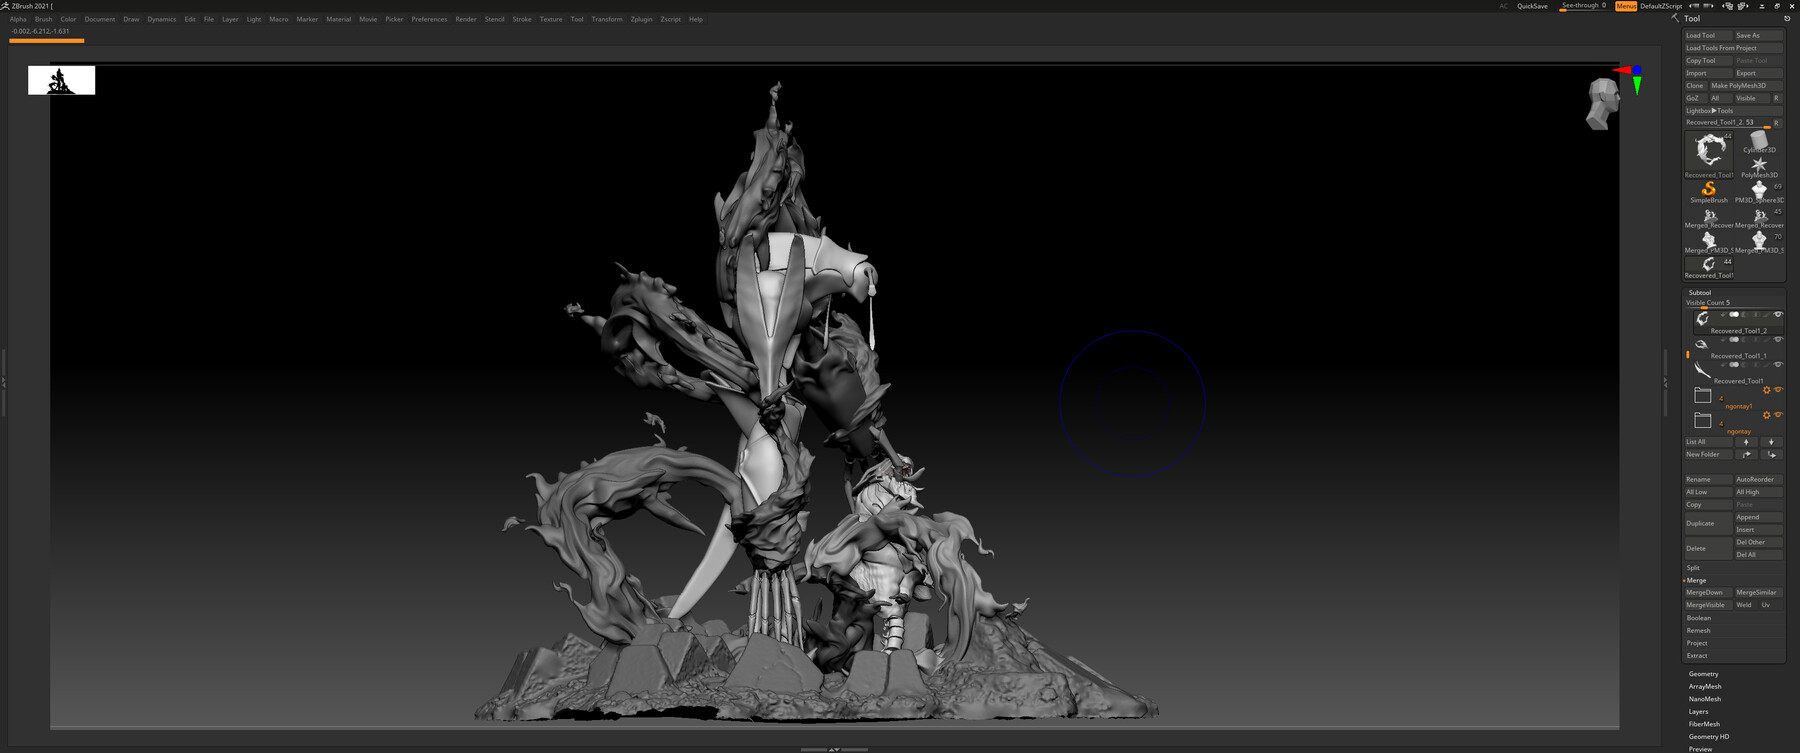Expand the Layers section
This screenshot has width=1800, height=753.
tap(1698, 711)
